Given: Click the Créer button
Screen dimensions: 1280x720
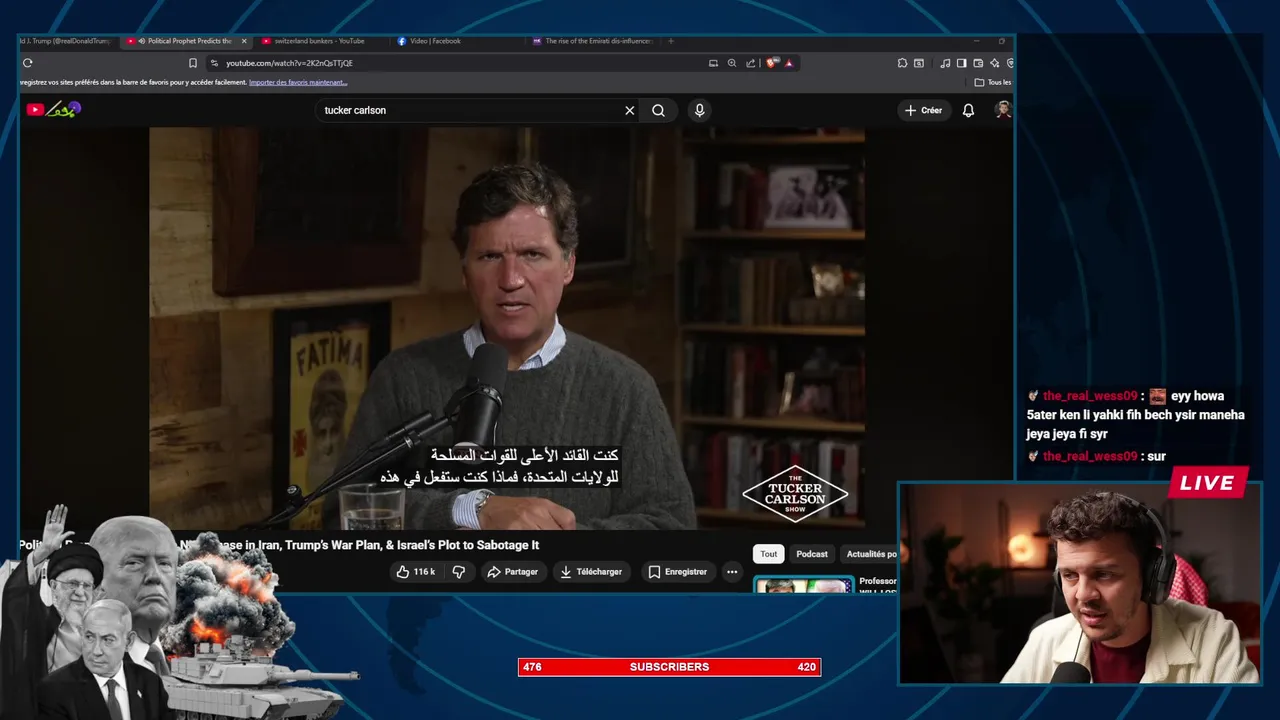Looking at the screenshot, I should (923, 110).
